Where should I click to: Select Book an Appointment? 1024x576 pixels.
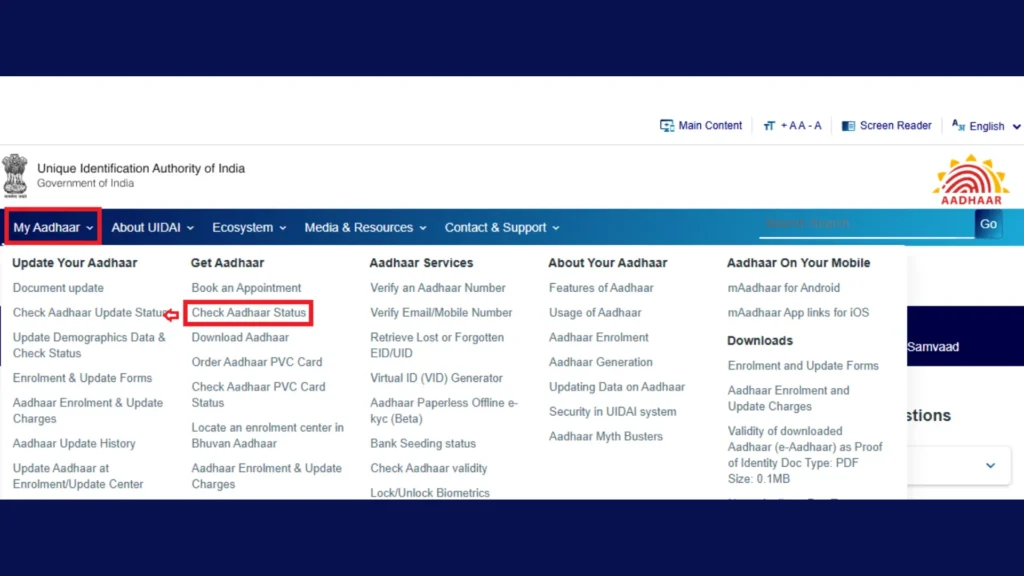pos(246,288)
